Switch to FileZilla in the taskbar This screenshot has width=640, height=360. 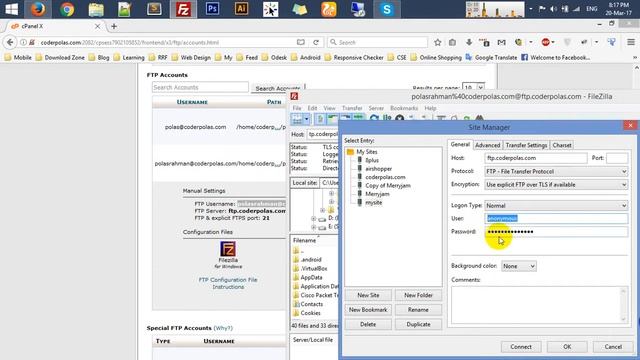183,9
